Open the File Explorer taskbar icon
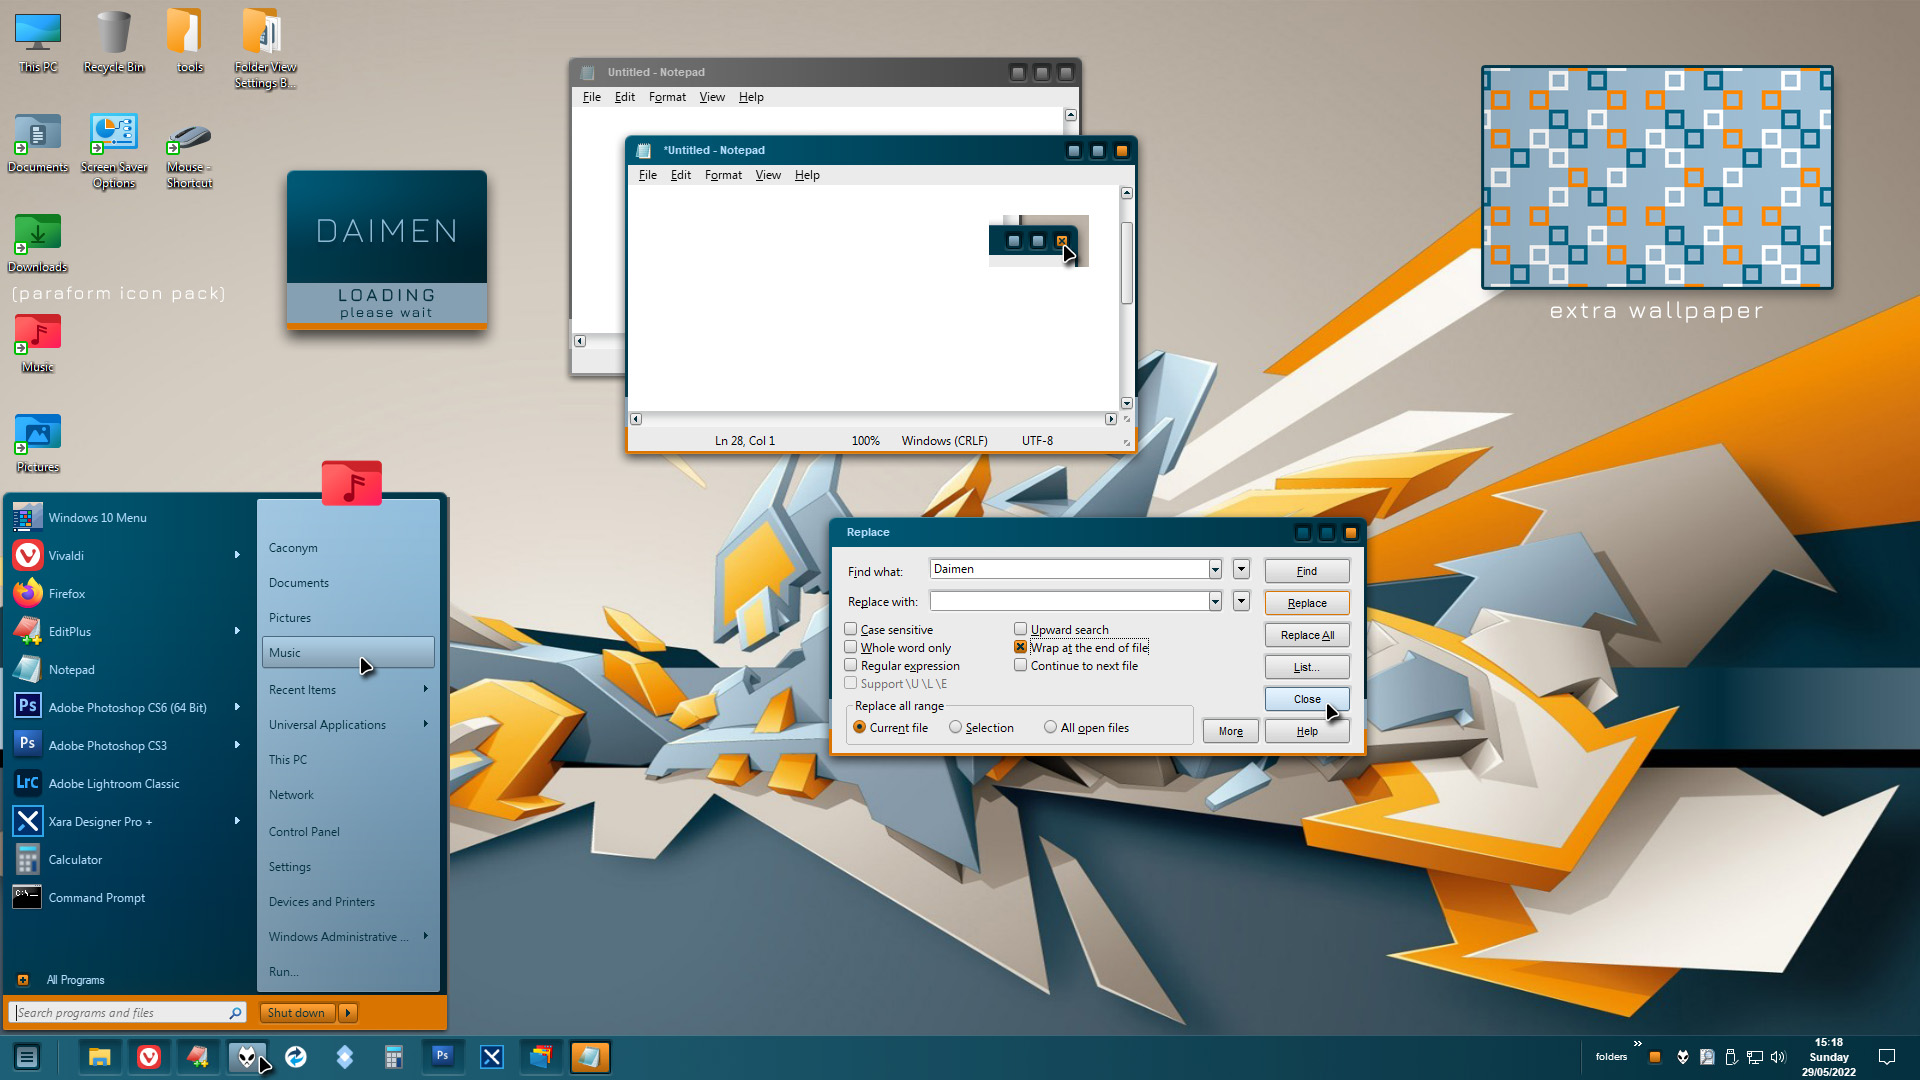1920x1080 pixels. (x=99, y=1057)
